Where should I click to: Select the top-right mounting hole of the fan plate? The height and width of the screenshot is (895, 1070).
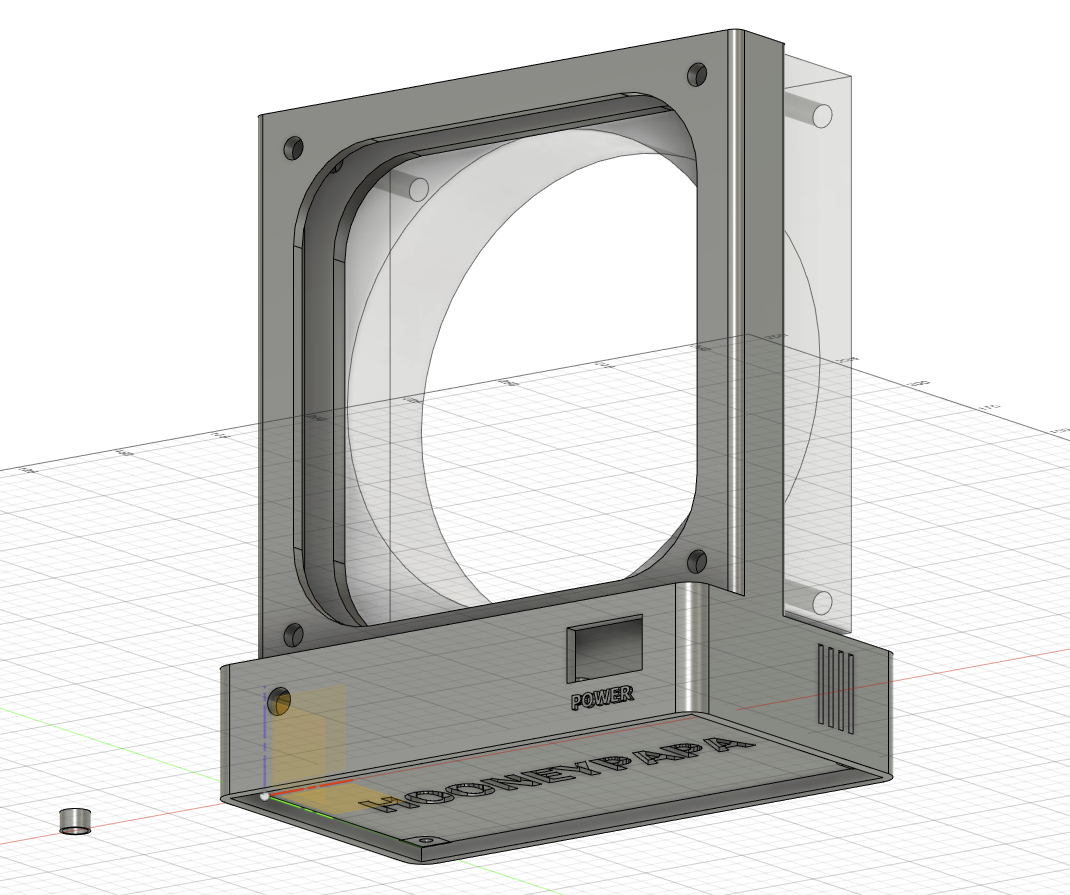click(697, 74)
